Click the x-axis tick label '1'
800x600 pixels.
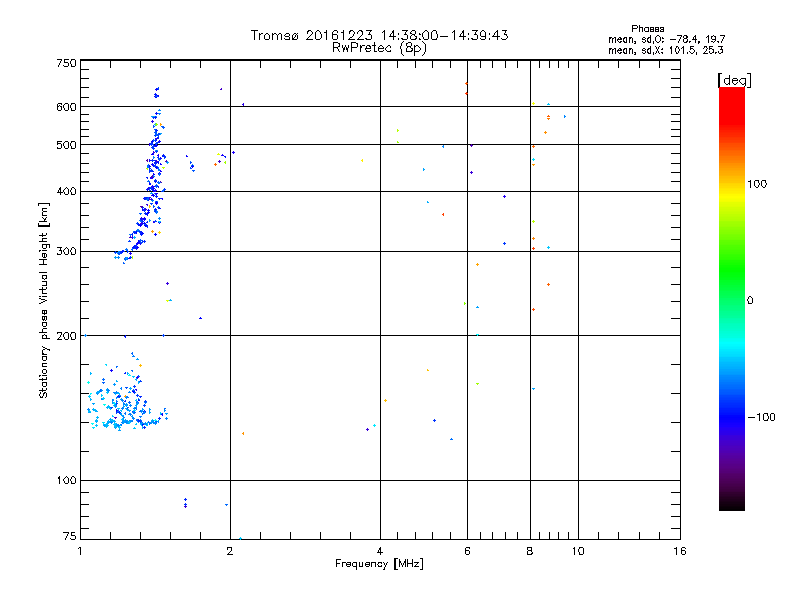click(80, 551)
